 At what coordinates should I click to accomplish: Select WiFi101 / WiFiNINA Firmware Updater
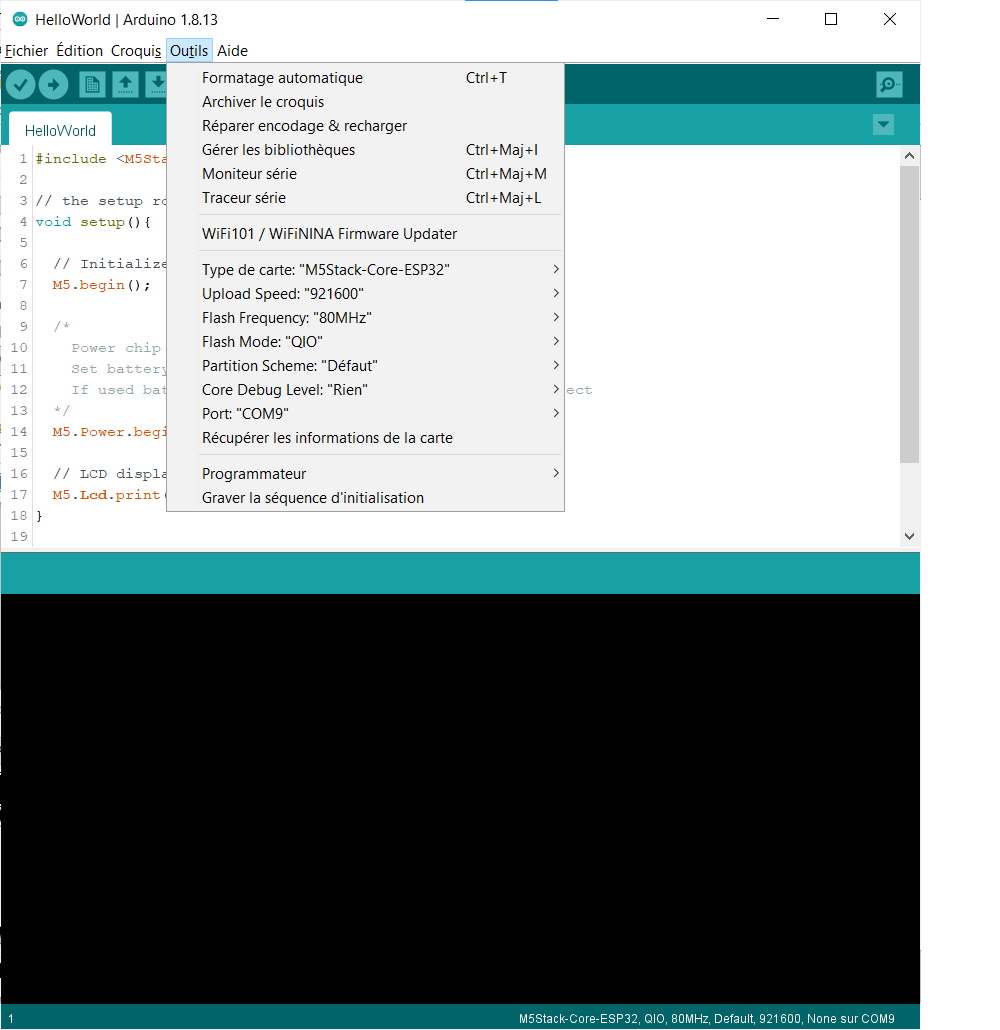(365, 234)
